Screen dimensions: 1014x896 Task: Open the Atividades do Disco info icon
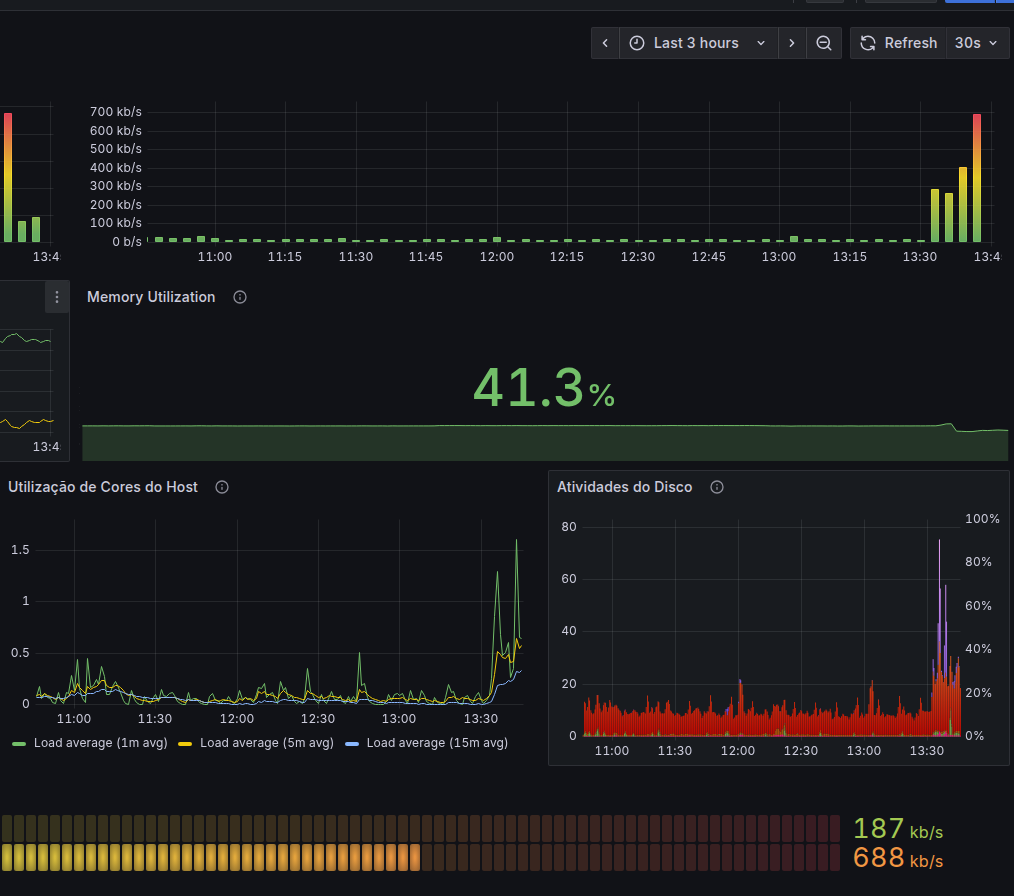(717, 487)
